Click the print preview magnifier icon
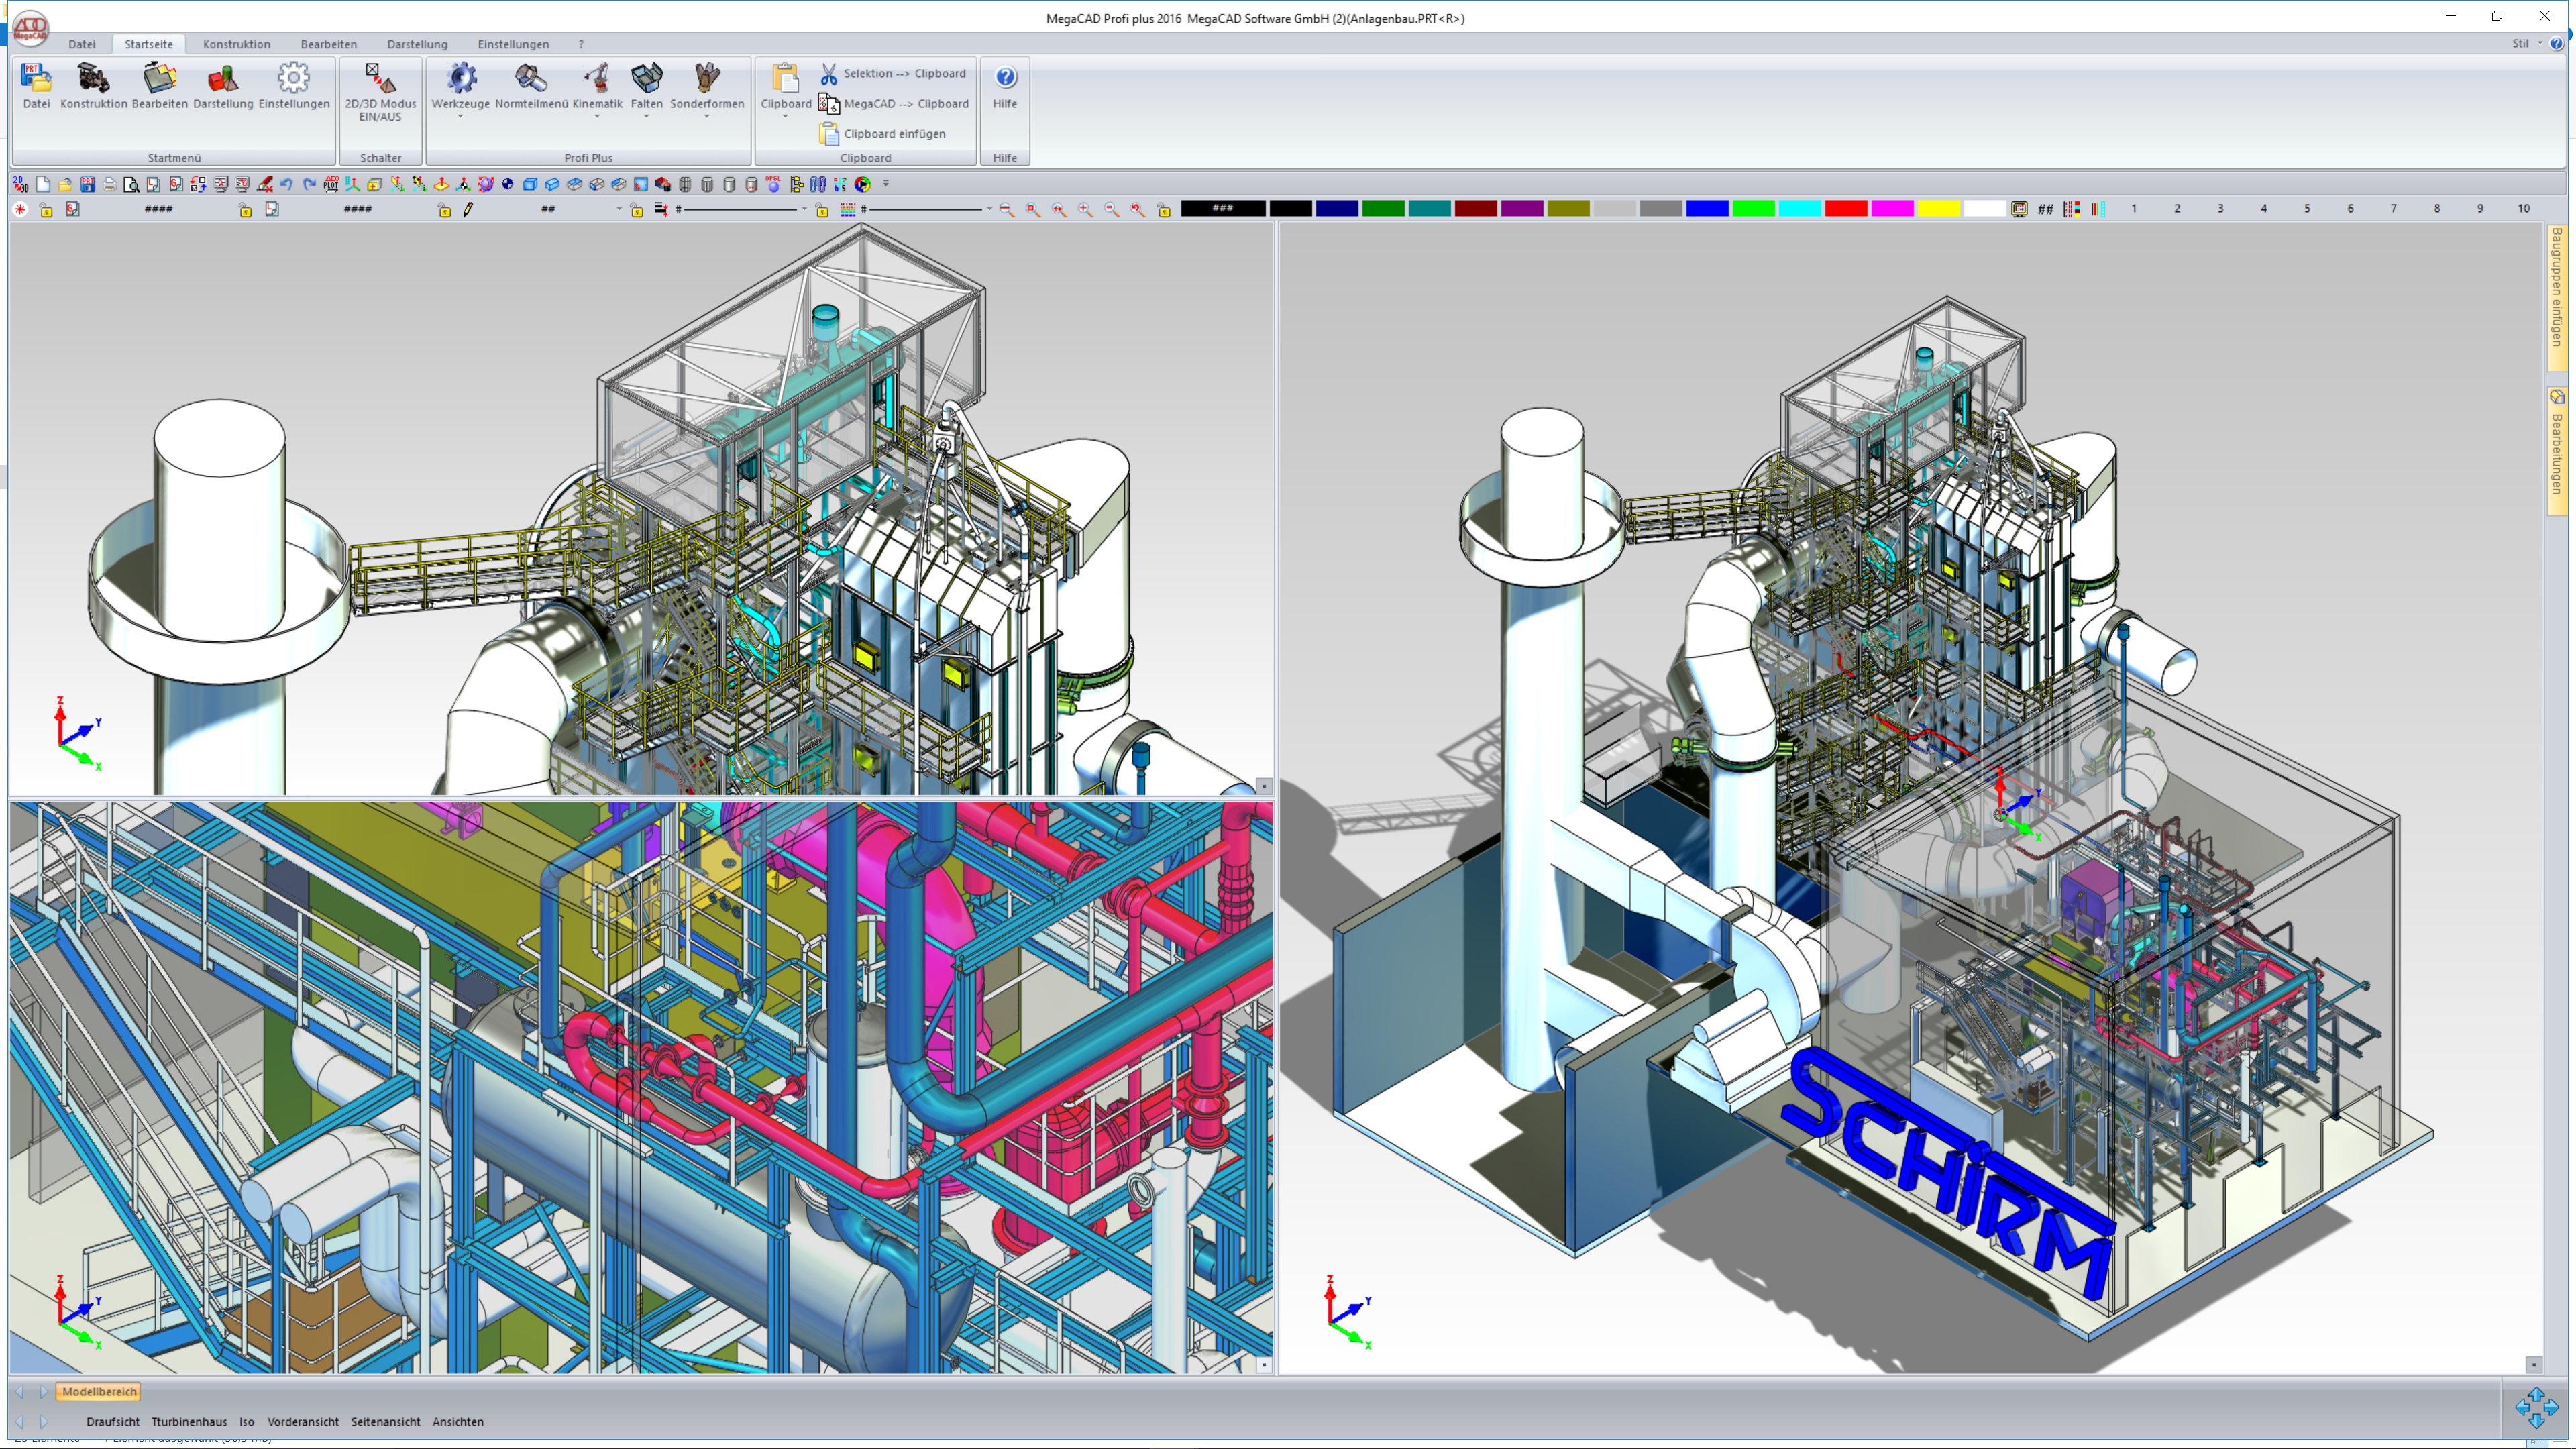This screenshot has height=1449, width=2576. 131,184
